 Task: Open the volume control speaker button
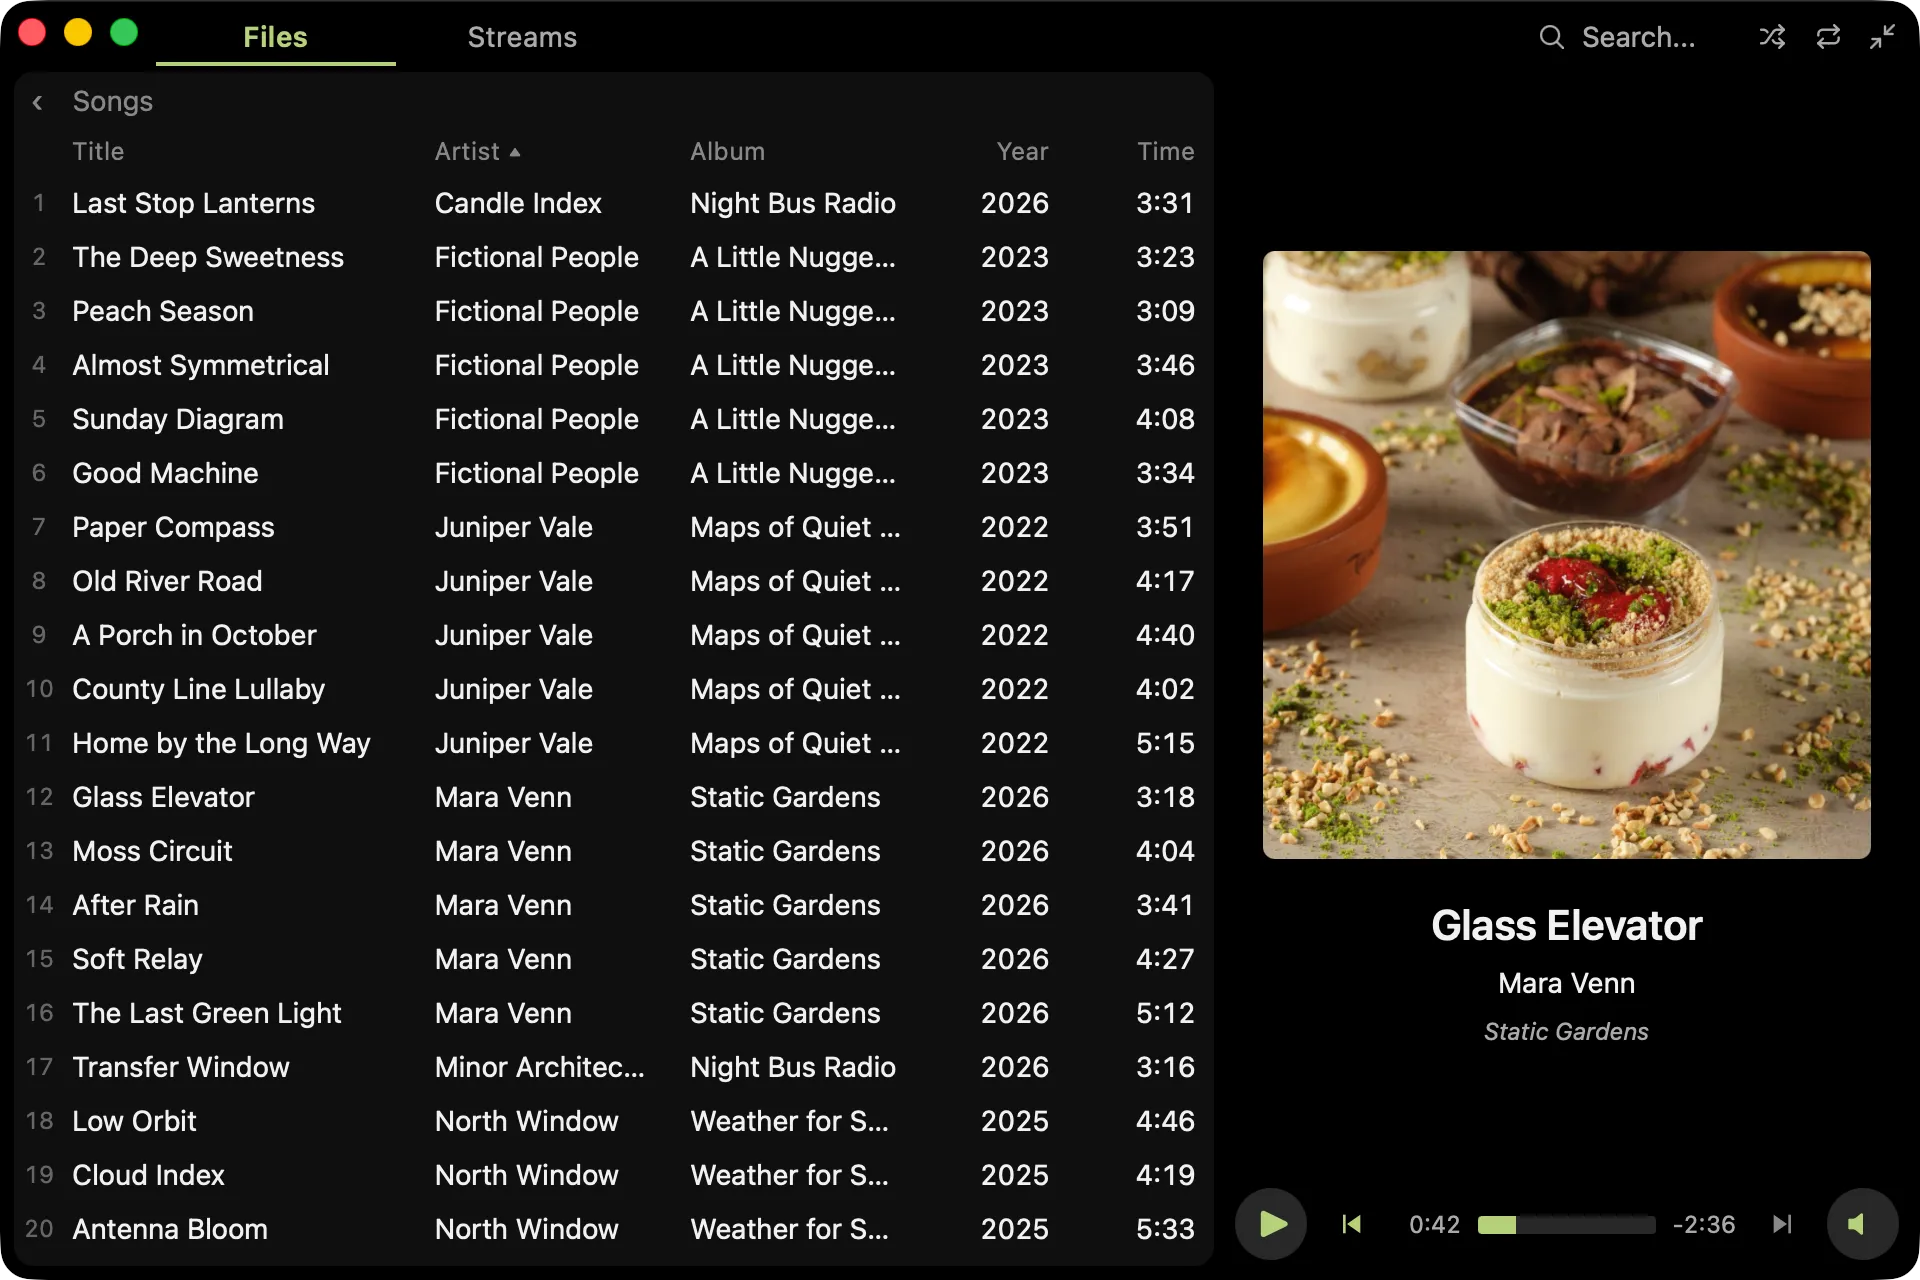pyautogui.click(x=1862, y=1224)
